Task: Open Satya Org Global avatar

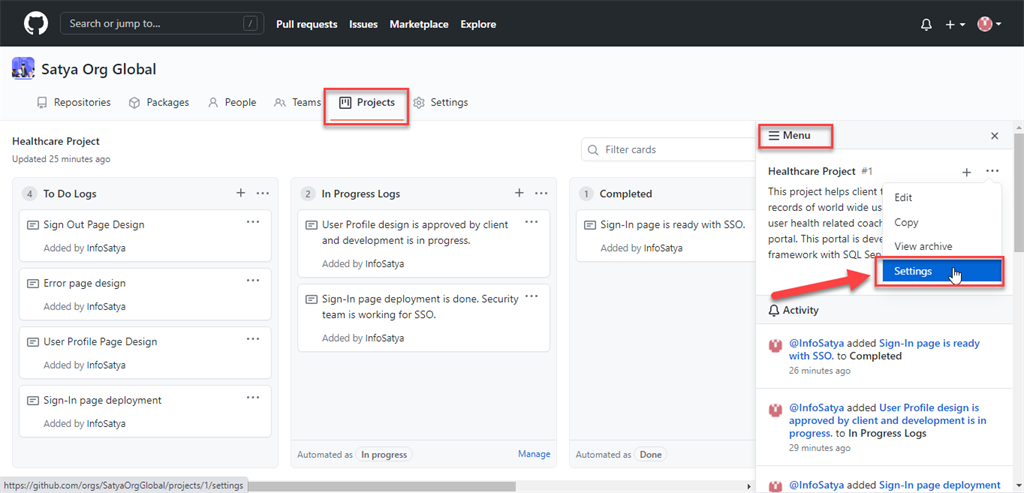Action: pos(23,69)
